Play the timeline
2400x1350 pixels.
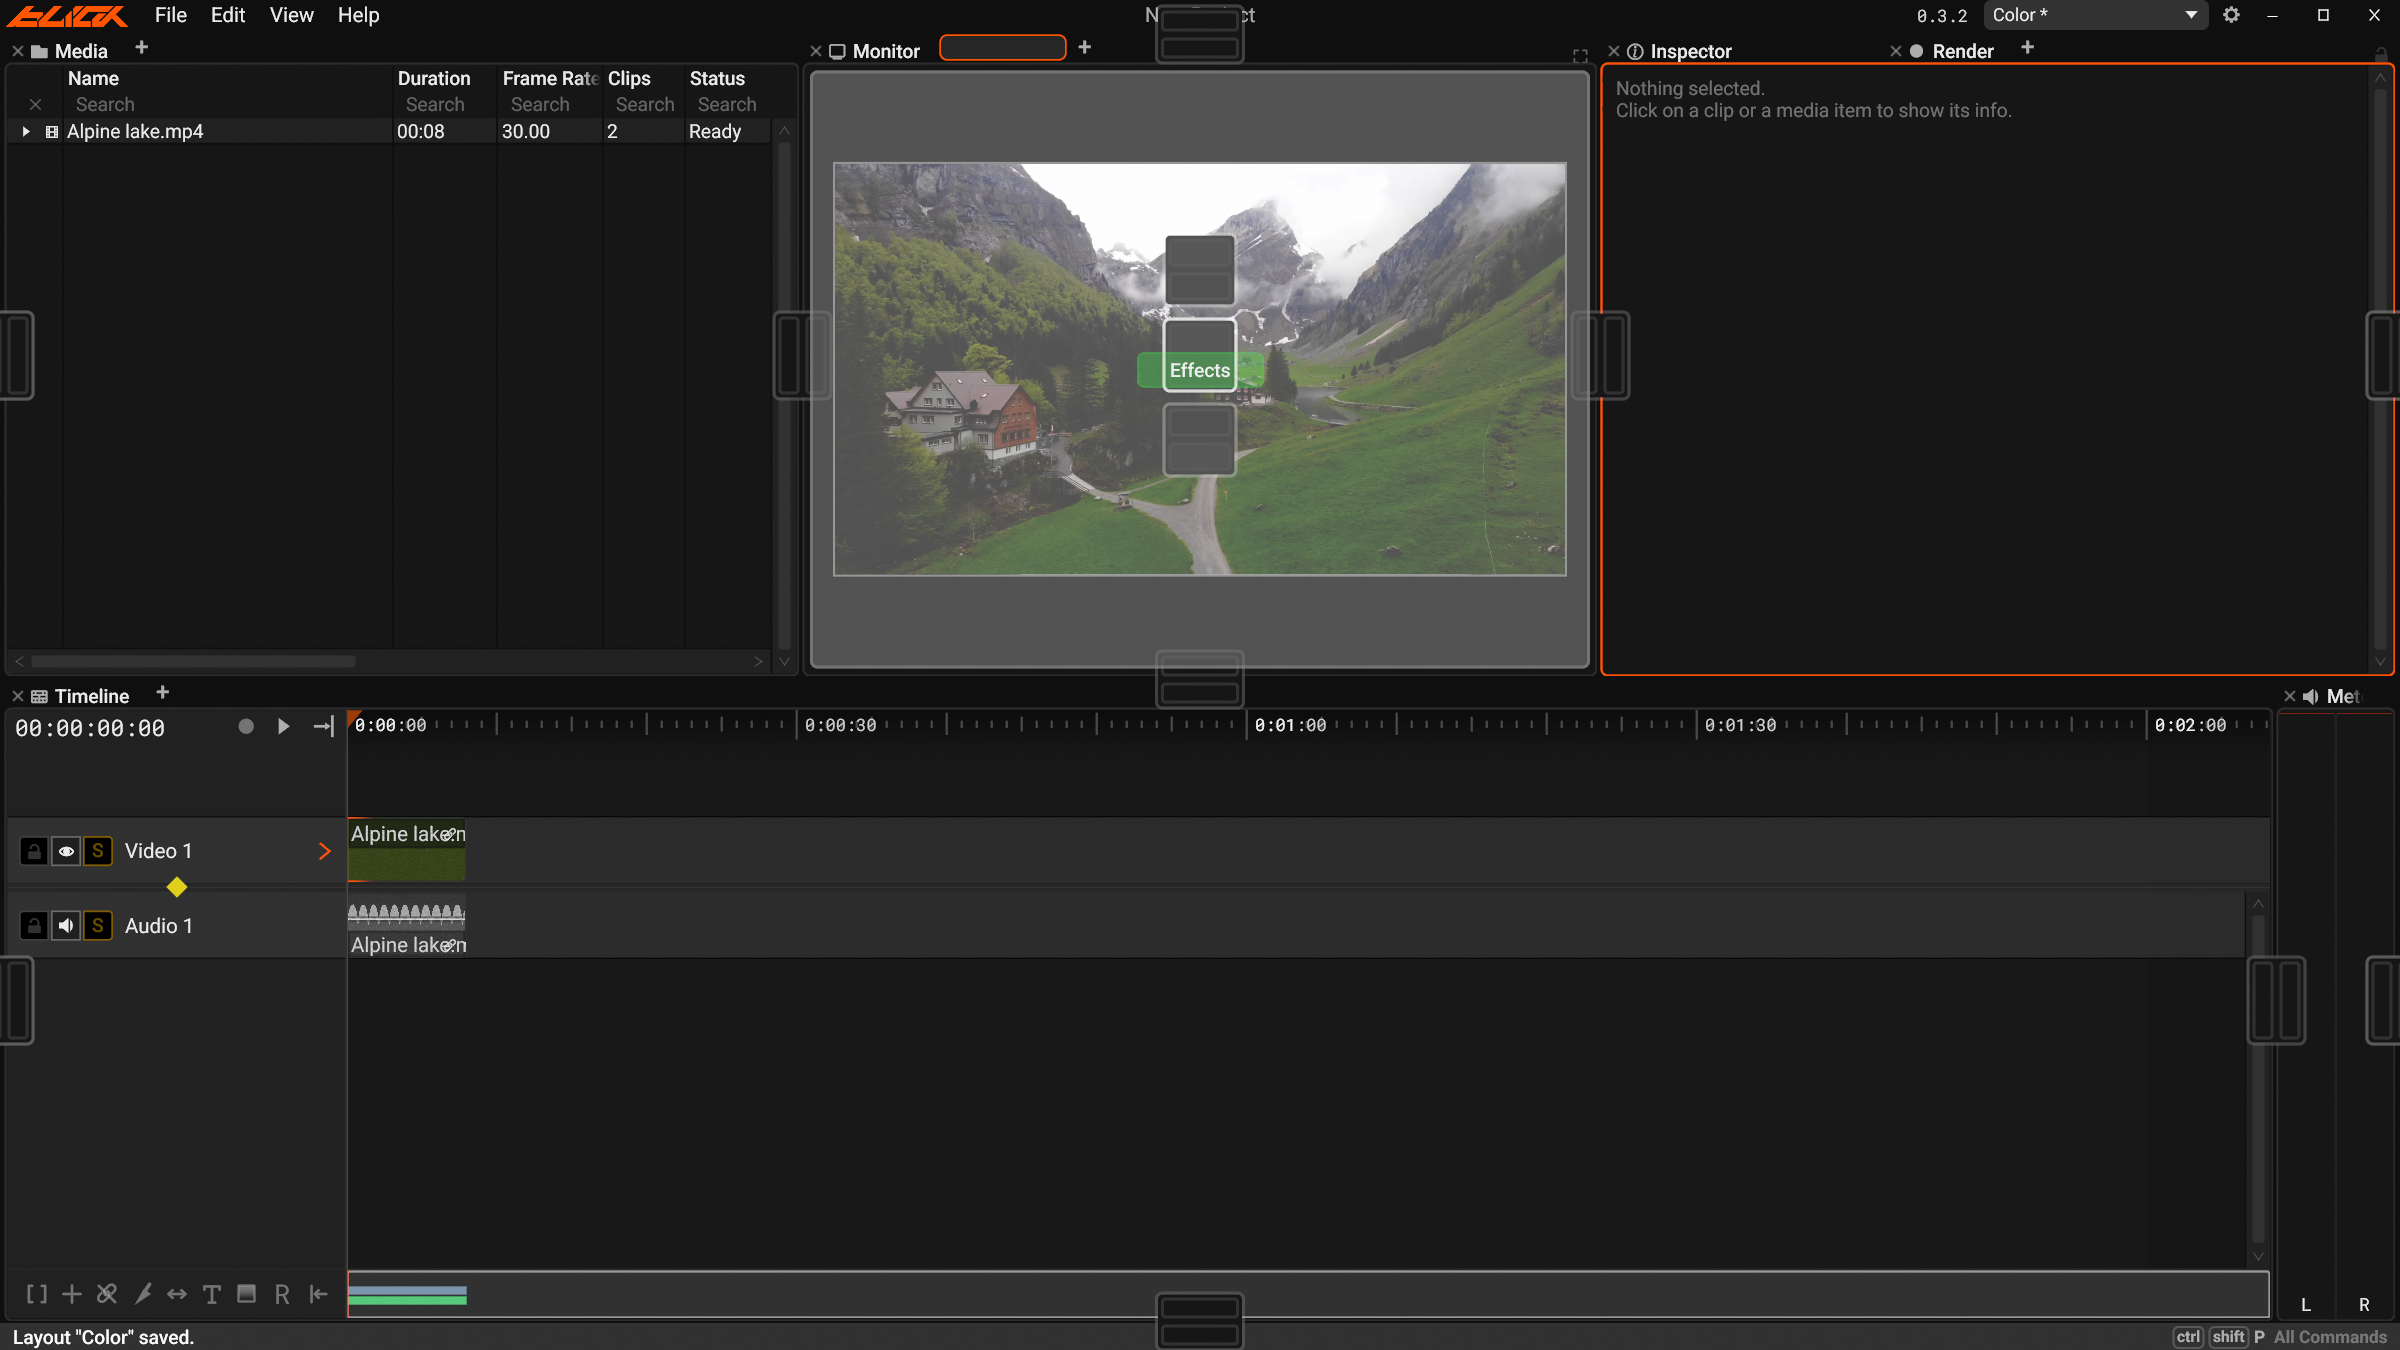(283, 726)
